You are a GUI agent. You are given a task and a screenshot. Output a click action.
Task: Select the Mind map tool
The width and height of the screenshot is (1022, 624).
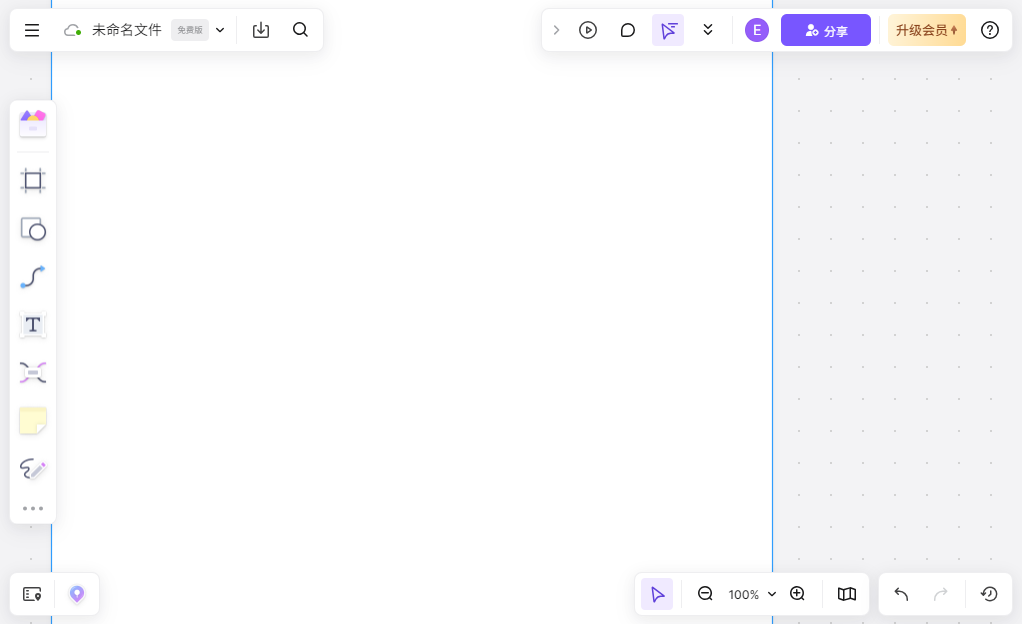pos(33,372)
